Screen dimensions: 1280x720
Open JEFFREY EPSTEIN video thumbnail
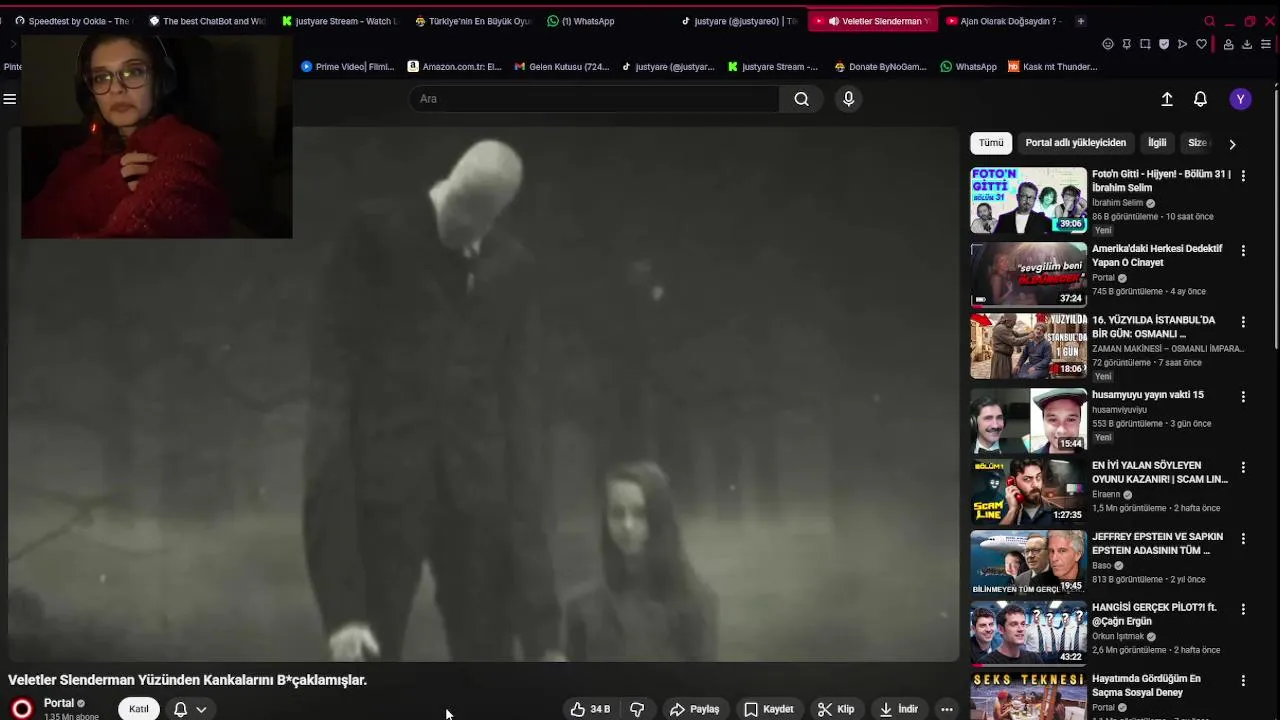[x=1028, y=562]
